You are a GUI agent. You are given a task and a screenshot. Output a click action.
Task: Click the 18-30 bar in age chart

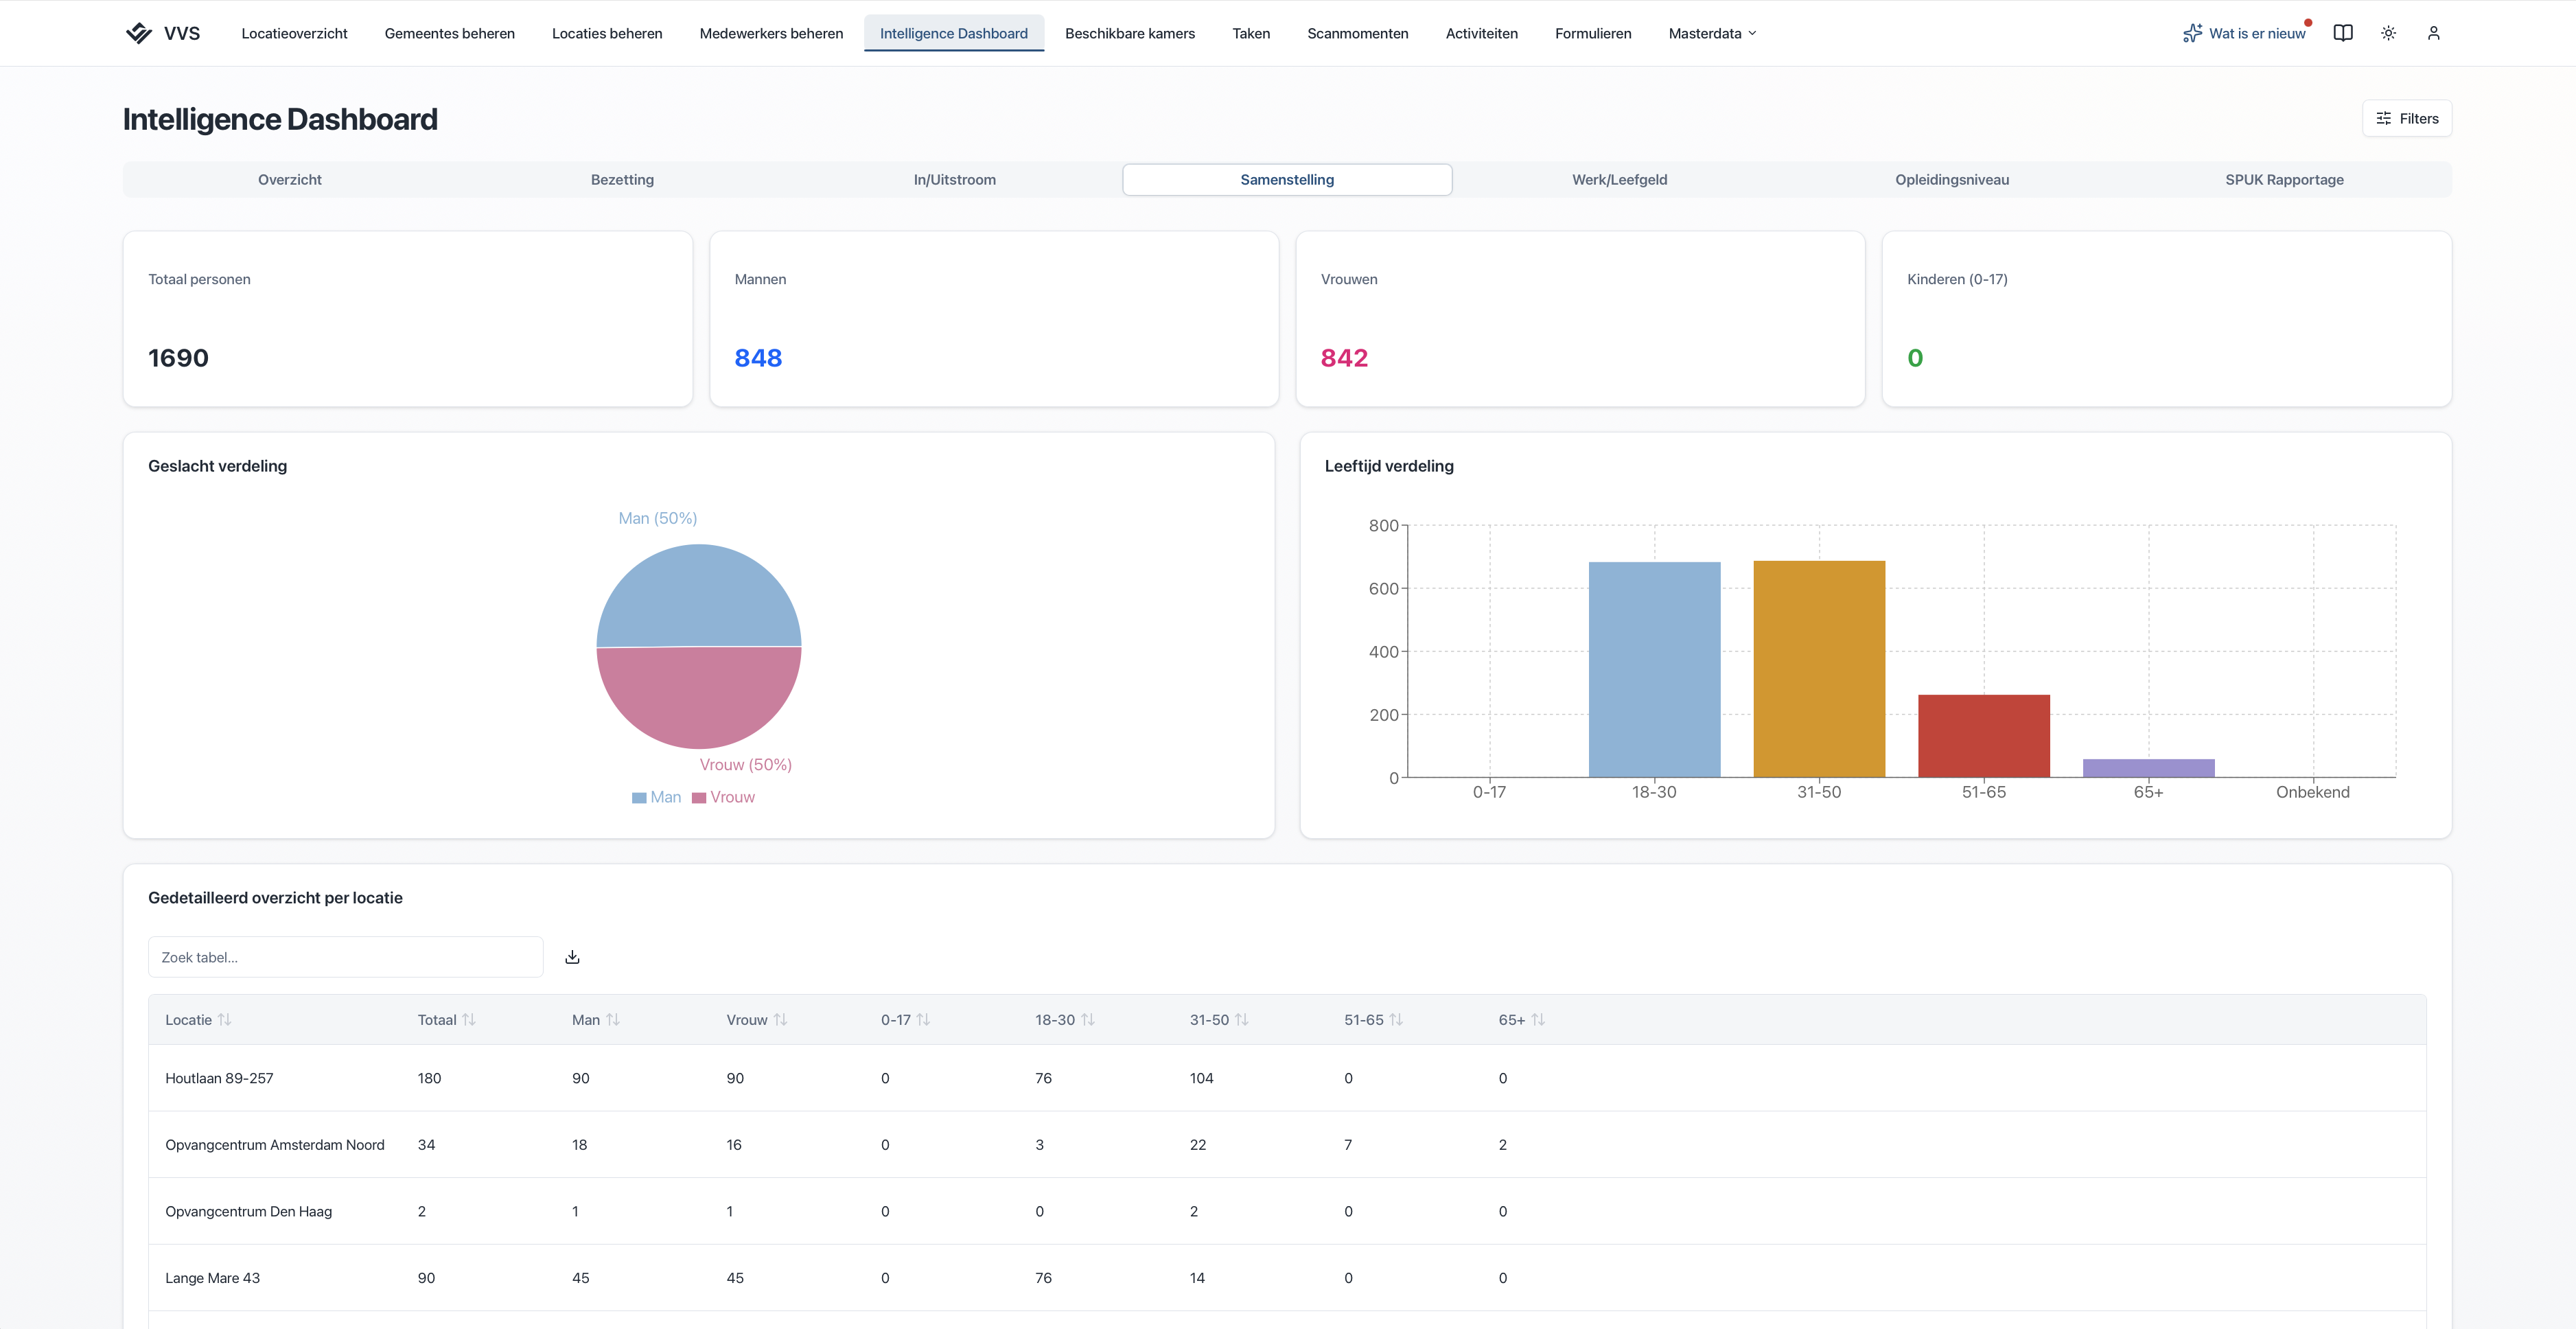(1654, 670)
